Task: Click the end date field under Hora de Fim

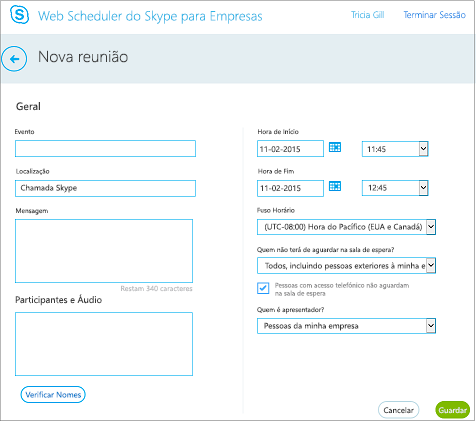Action: point(290,188)
